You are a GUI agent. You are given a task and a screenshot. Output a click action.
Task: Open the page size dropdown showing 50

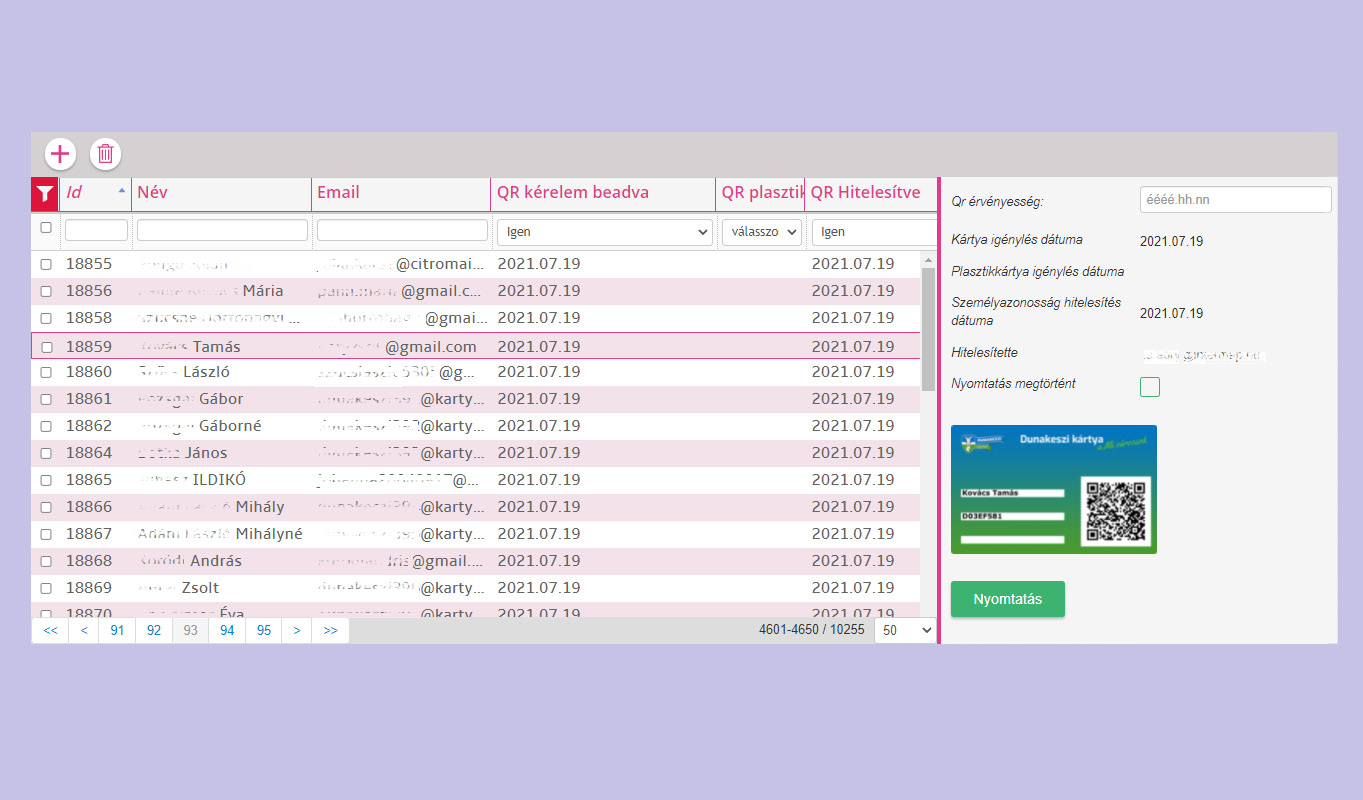tap(904, 630)
